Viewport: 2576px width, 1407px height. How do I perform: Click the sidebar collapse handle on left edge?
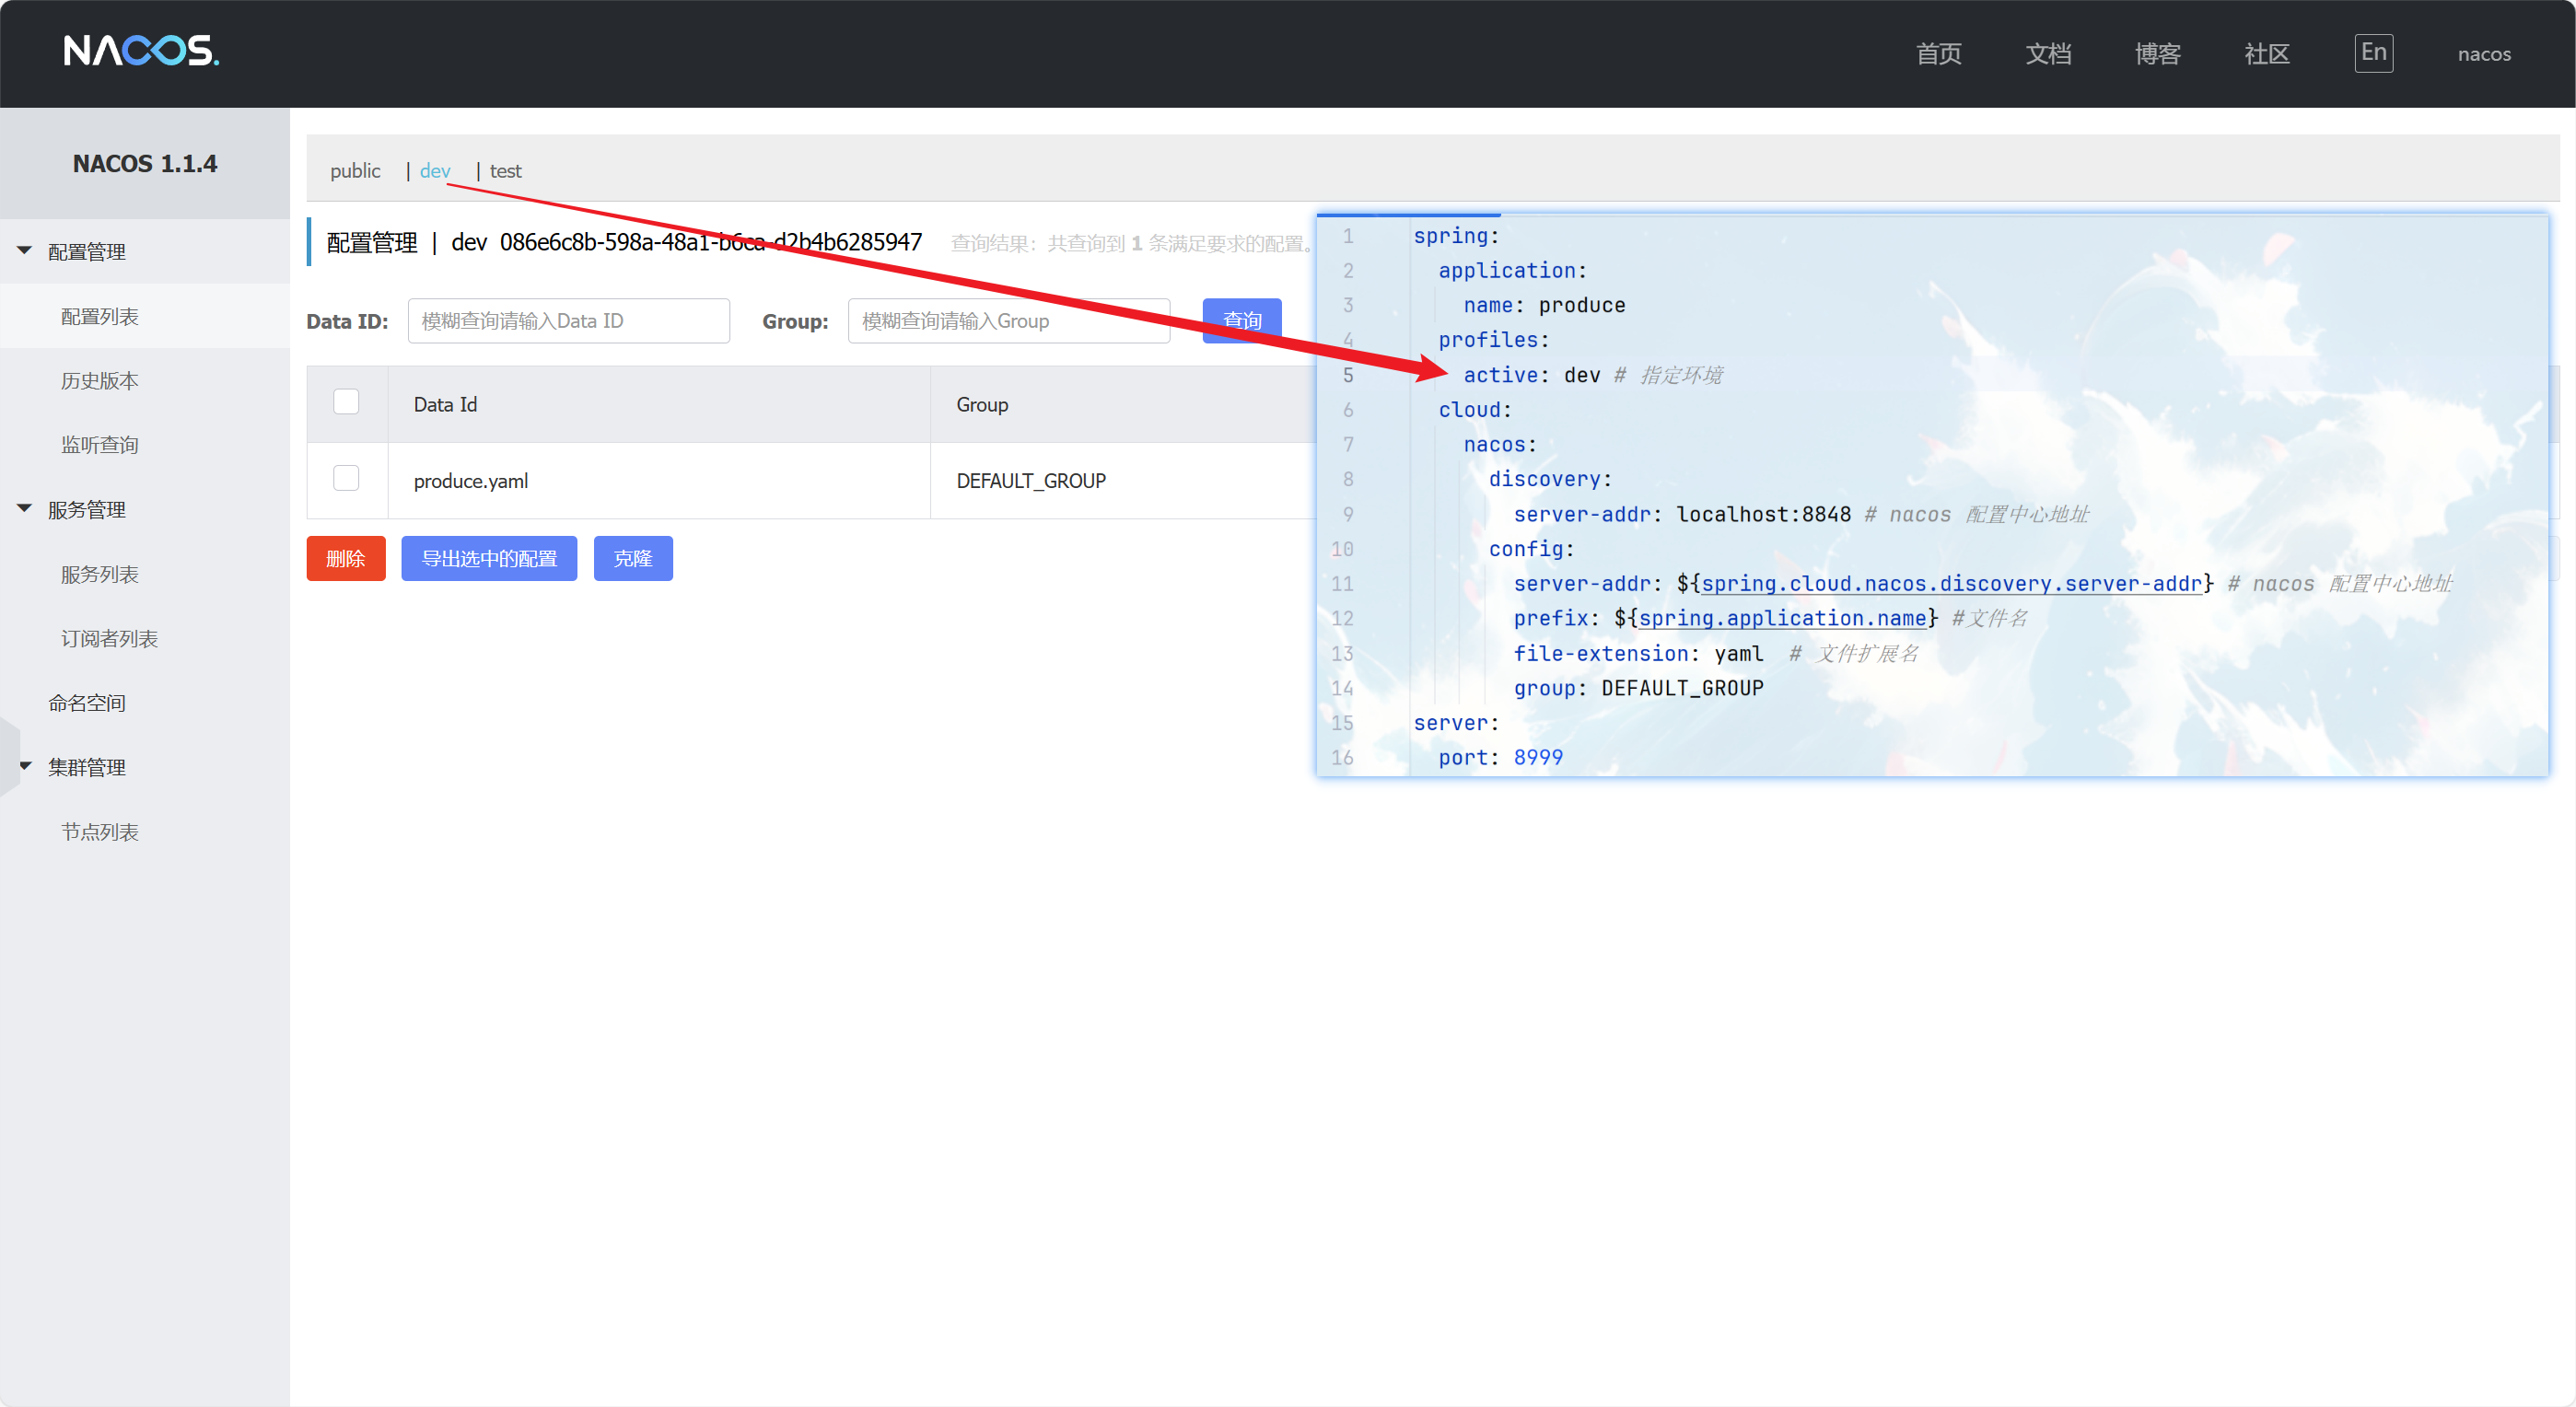(x=9, y=757)
